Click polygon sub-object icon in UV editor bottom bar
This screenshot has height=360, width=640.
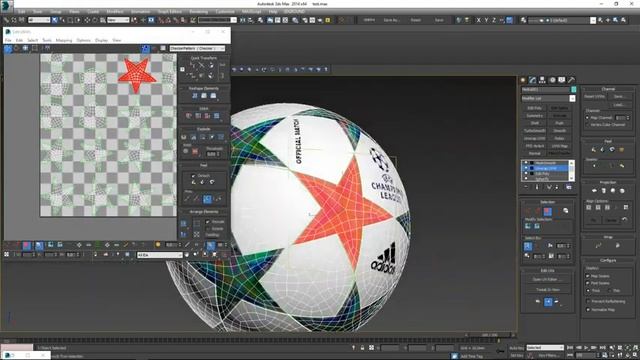click(x=27, y=245)
